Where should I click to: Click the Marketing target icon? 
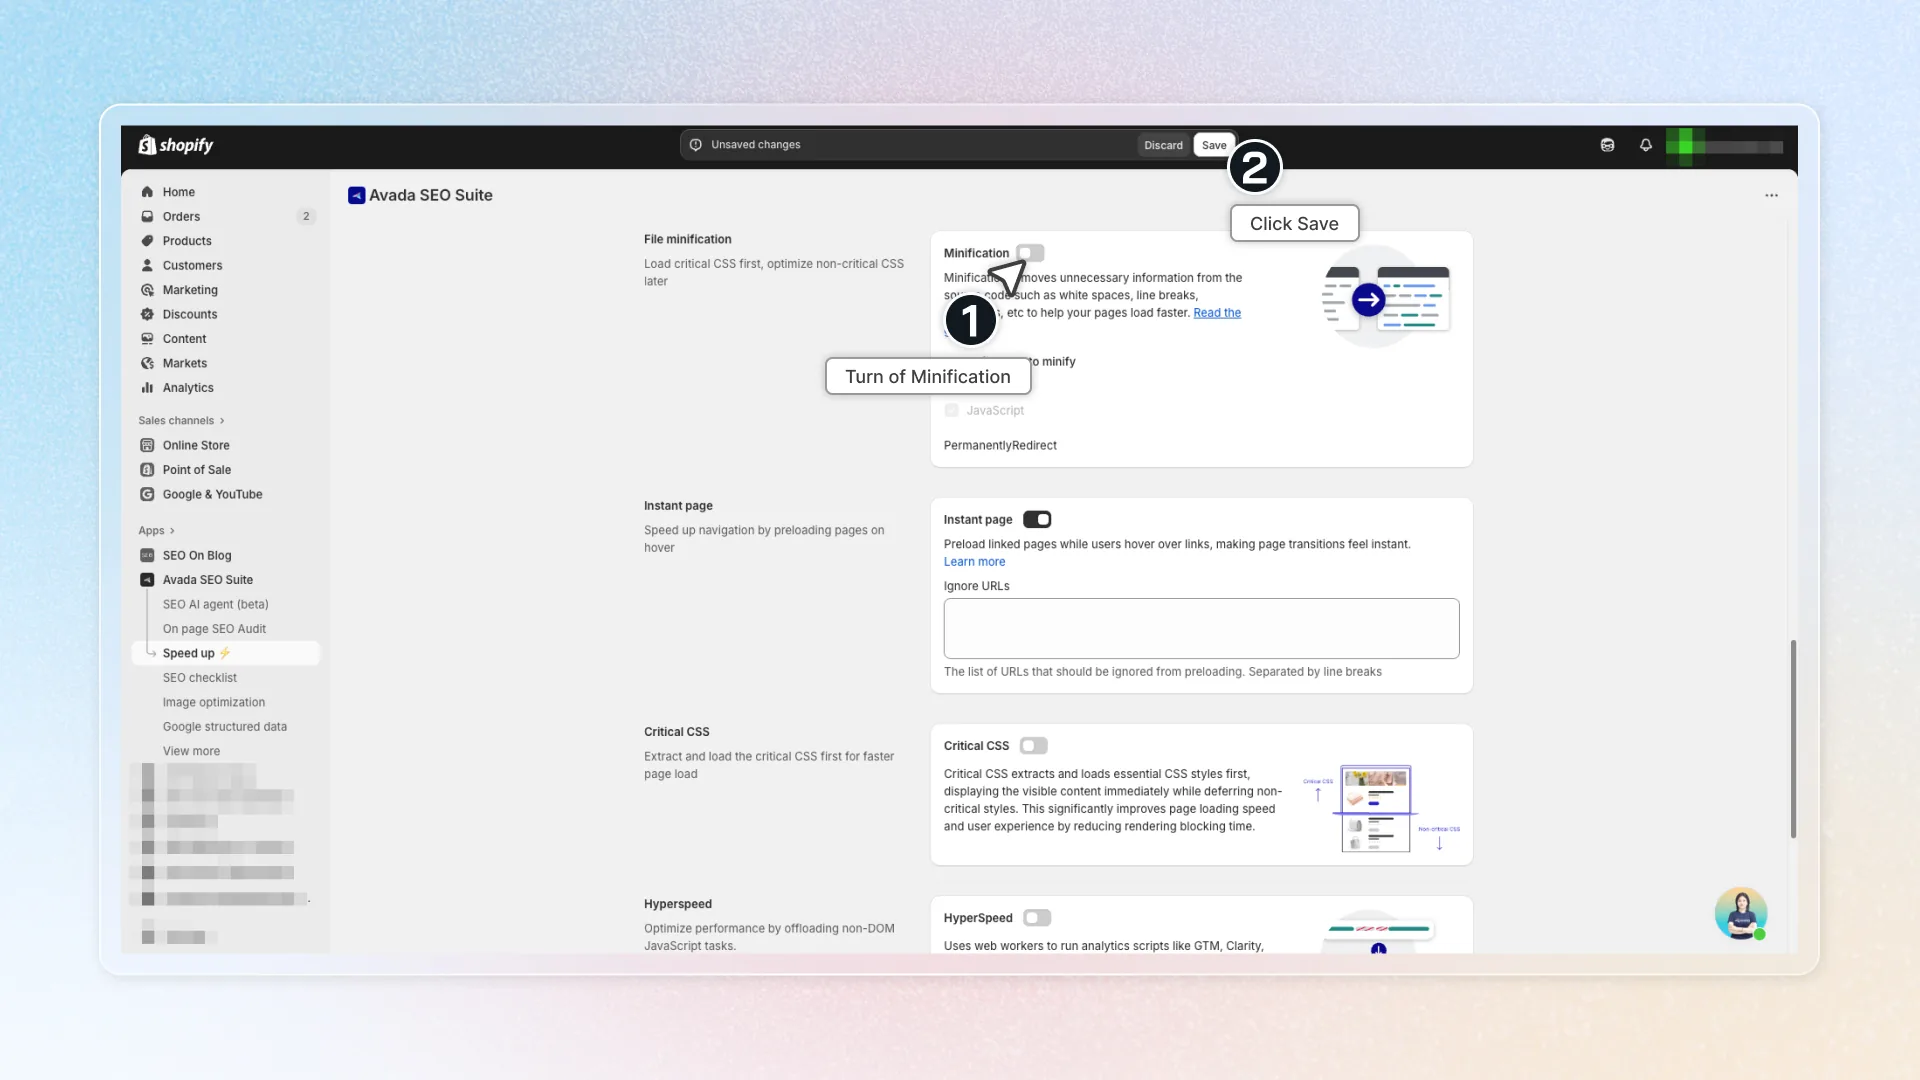click(x=147, y=290)
